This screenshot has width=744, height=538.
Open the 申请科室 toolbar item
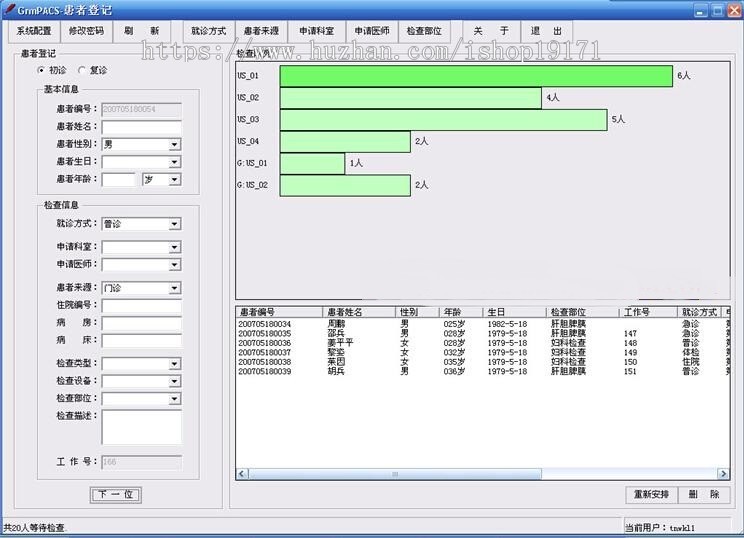[316, 31]
